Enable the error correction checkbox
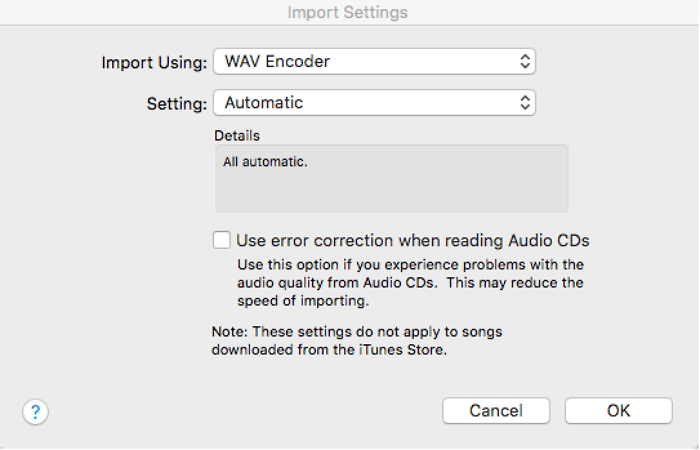700x450 pixels. coord(221,240)
